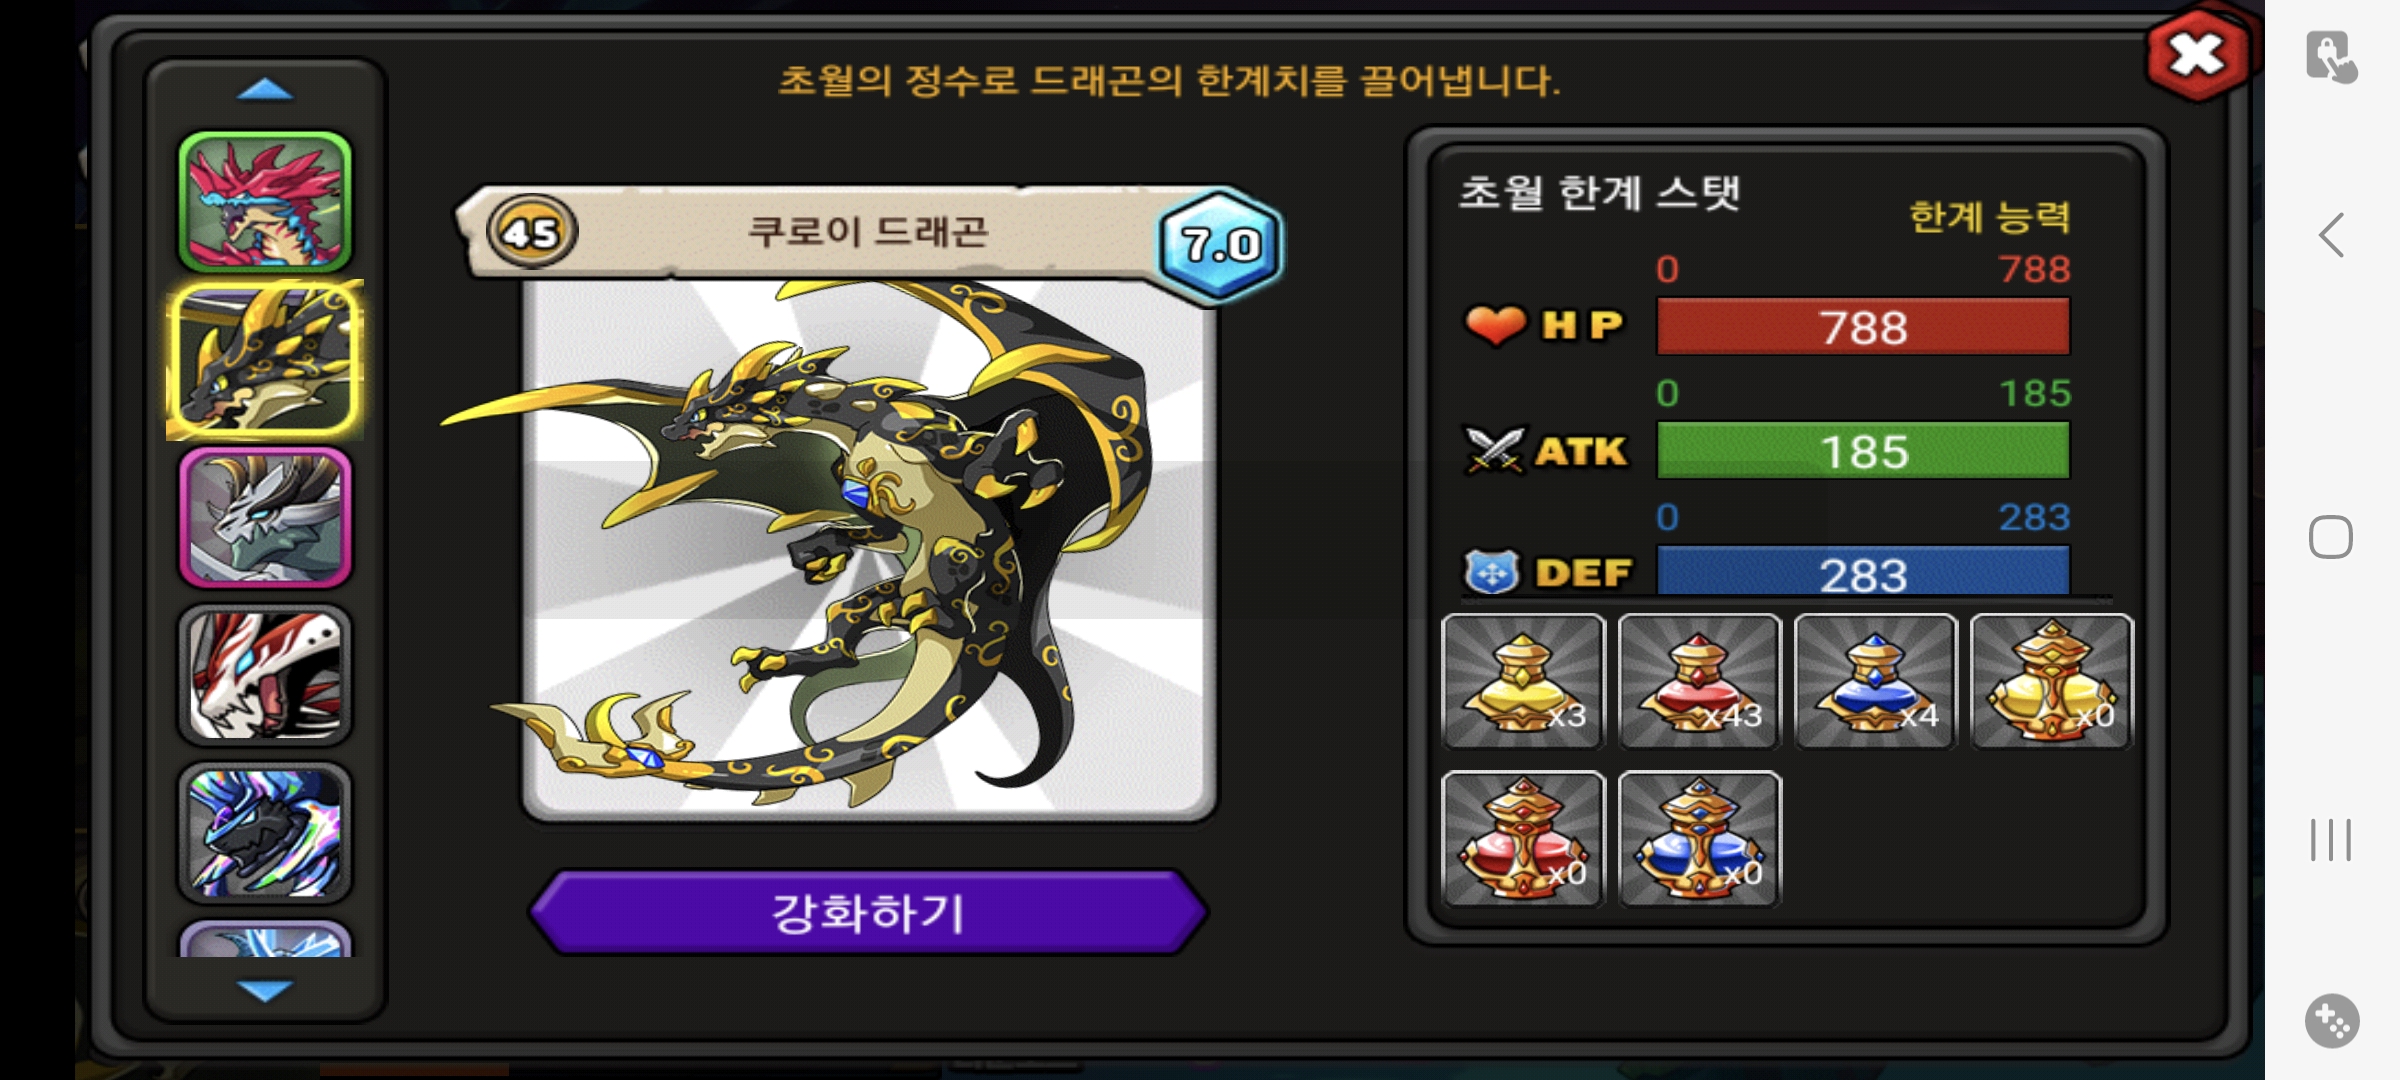Screen dimensions: 2400x1080
Task: Open Android recent apps button
Action: coord(2331,839)
